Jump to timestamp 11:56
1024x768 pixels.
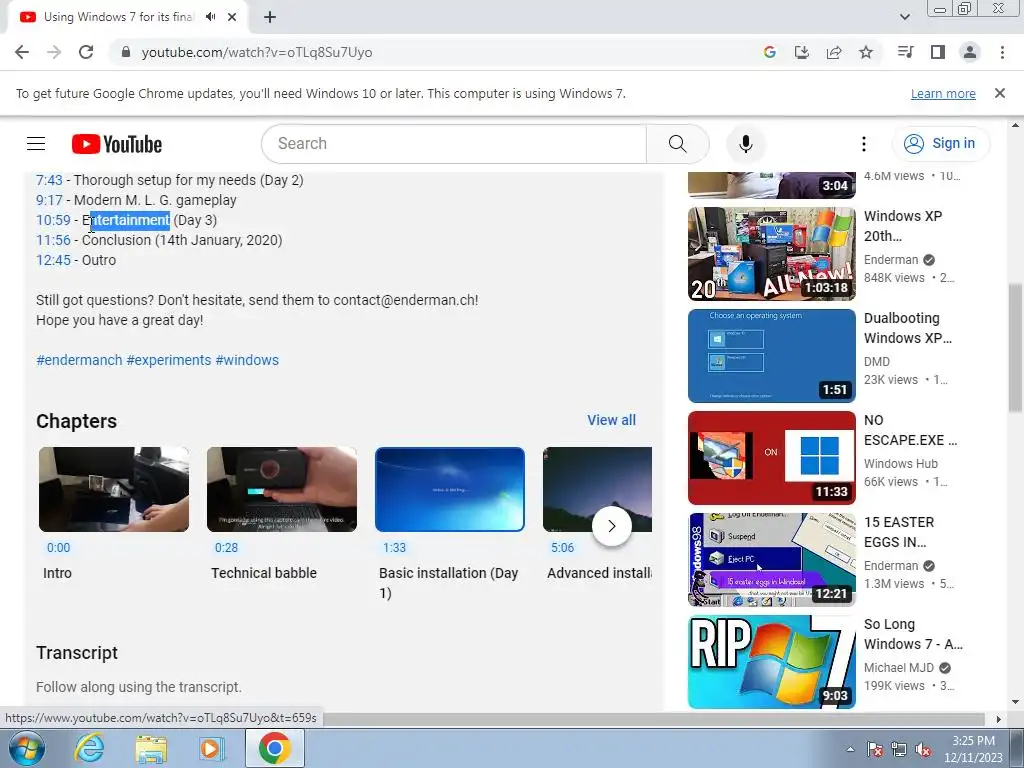[54, 240]
